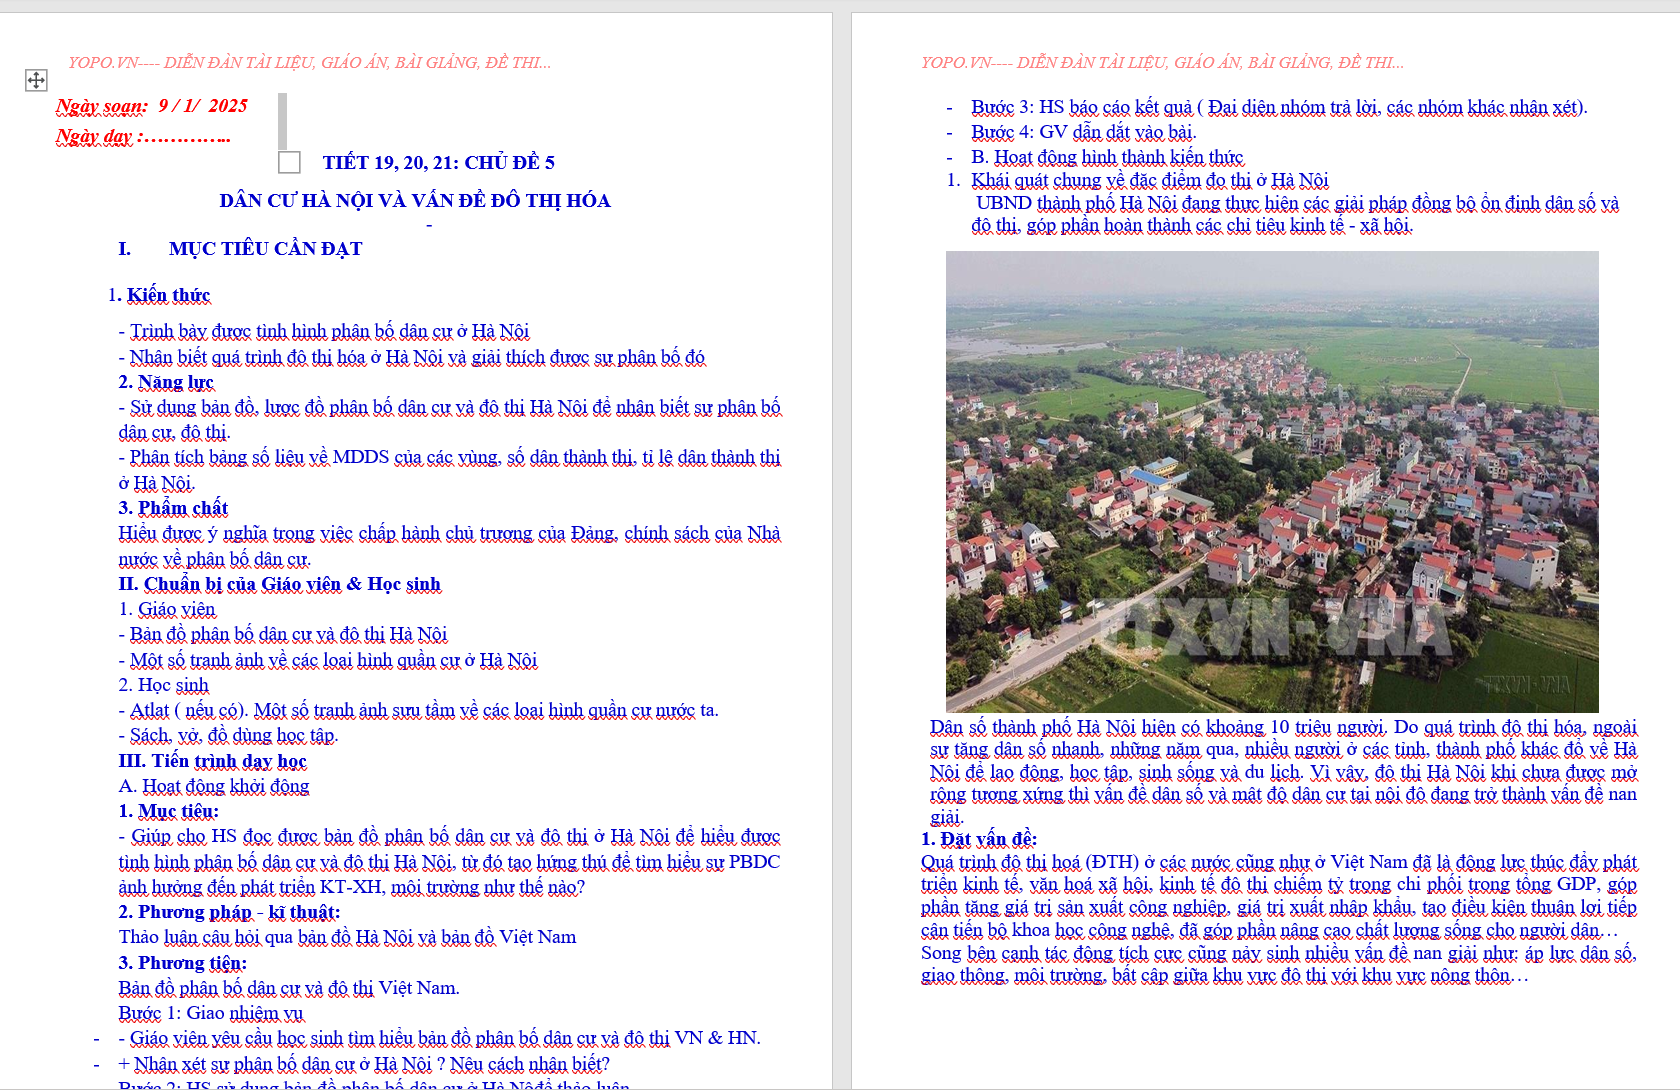Click the '2. Phương pháp - kĩ thuật' heading
Screen dimensions: 1680x1090
tap(229, 912)
